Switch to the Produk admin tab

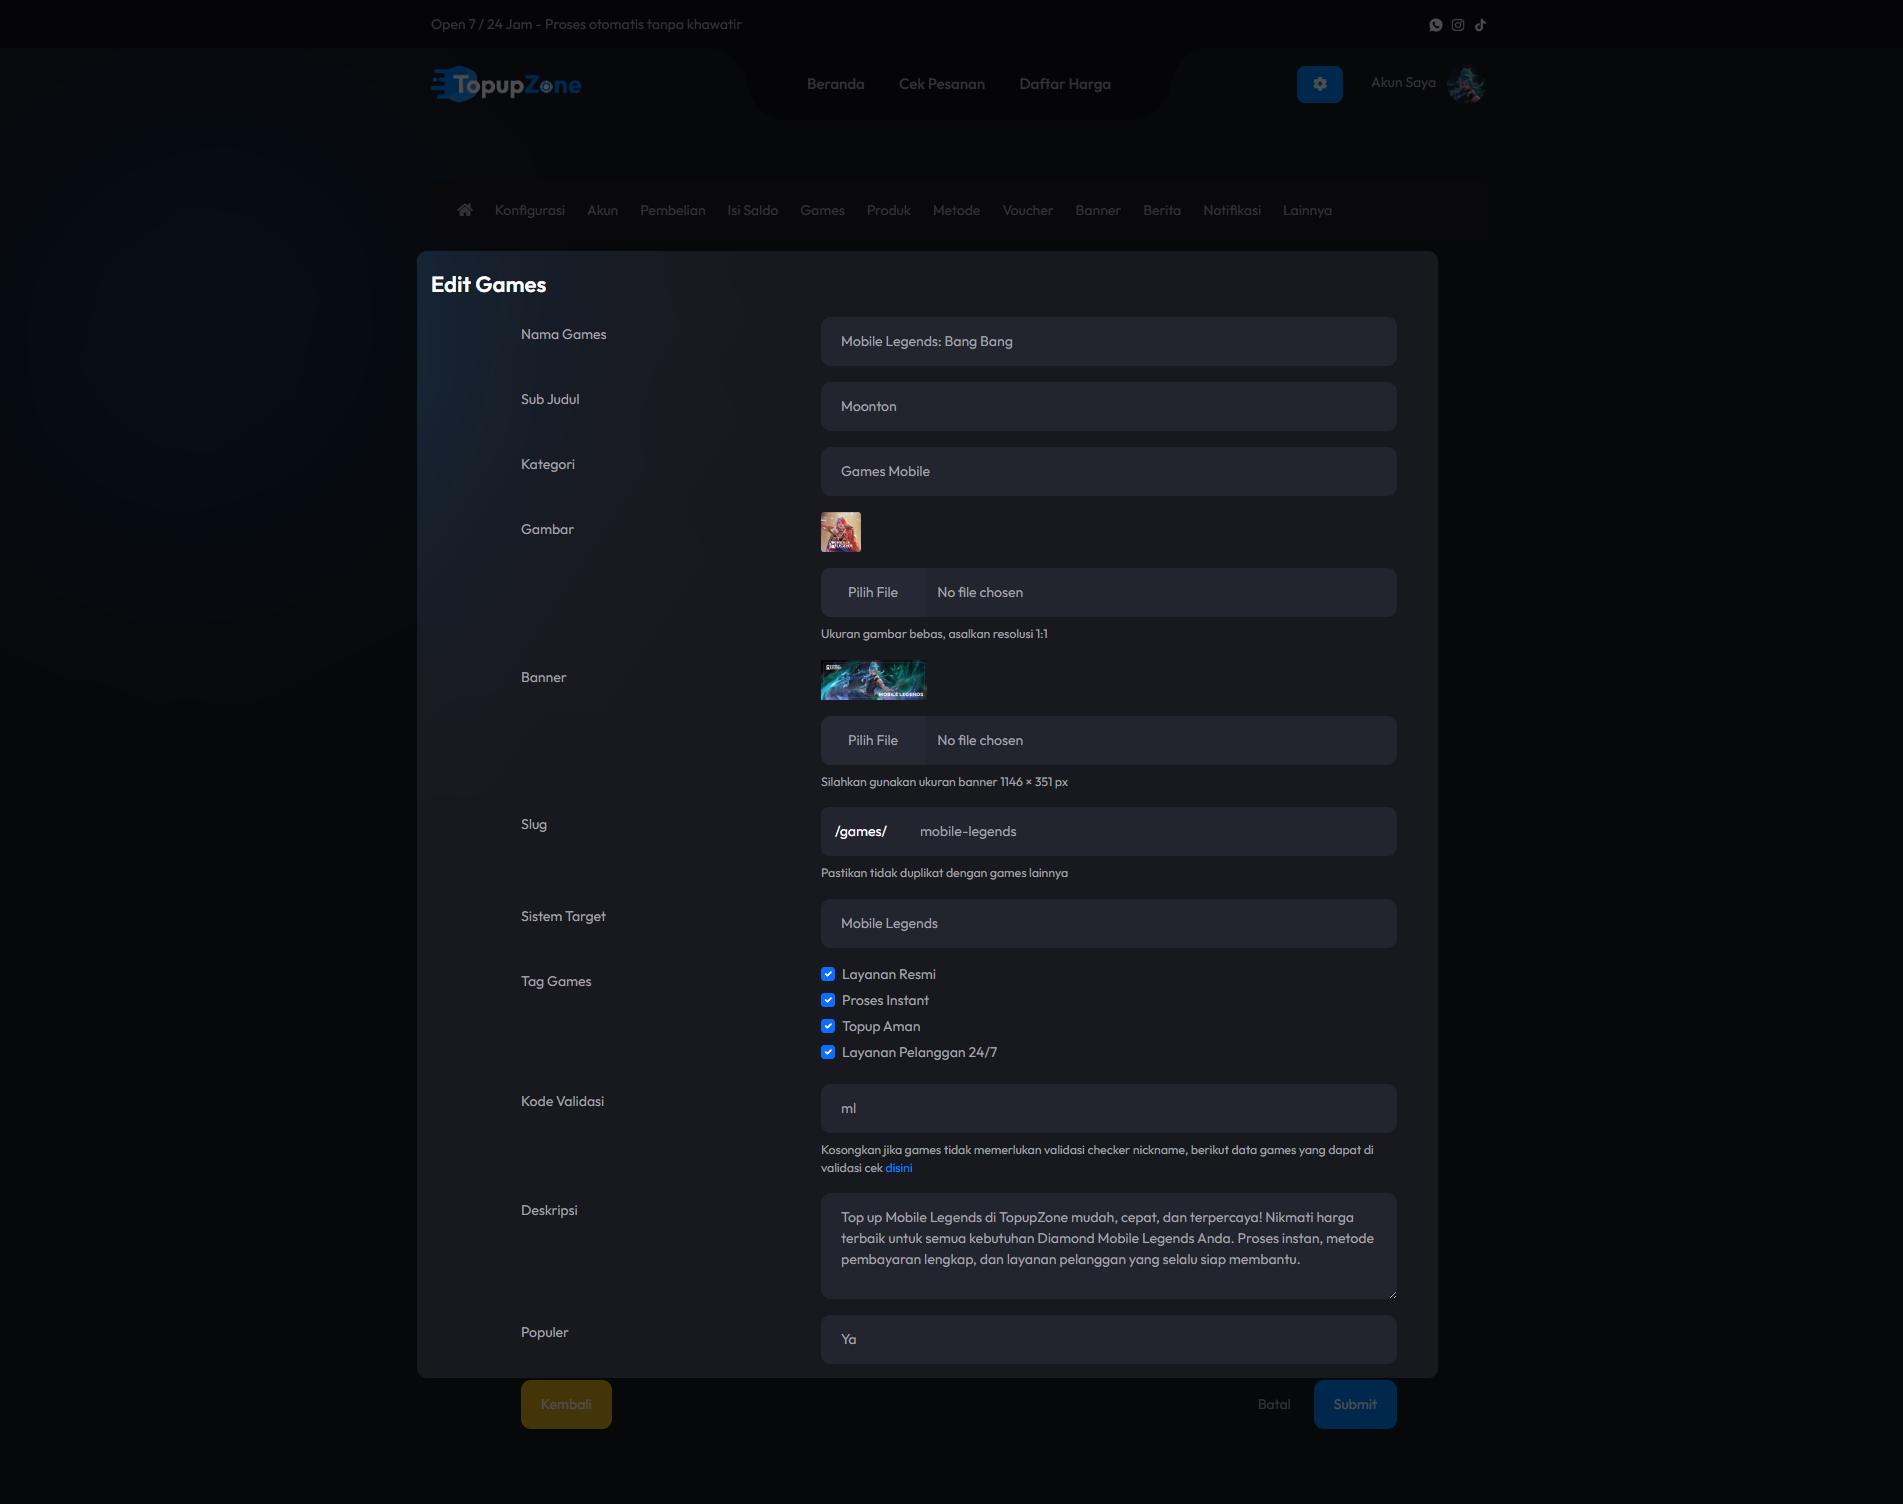[x=889, y=210]
